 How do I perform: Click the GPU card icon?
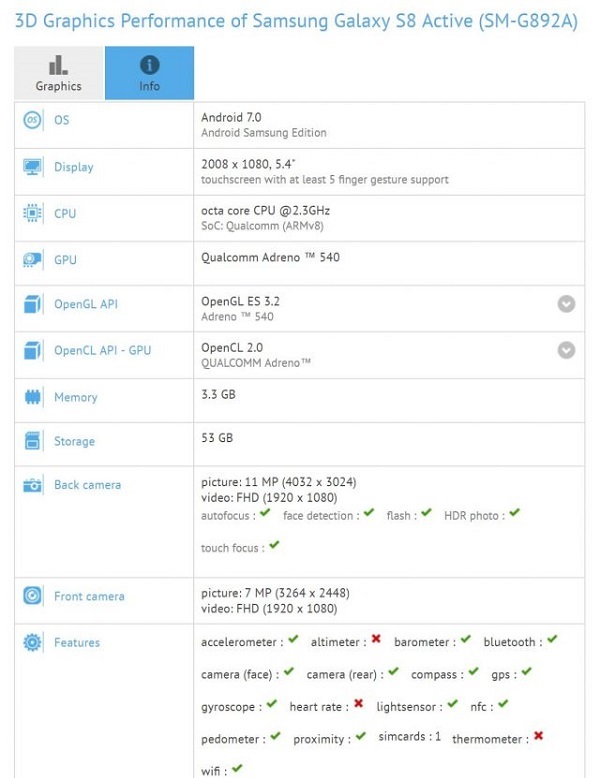point(33,259)
